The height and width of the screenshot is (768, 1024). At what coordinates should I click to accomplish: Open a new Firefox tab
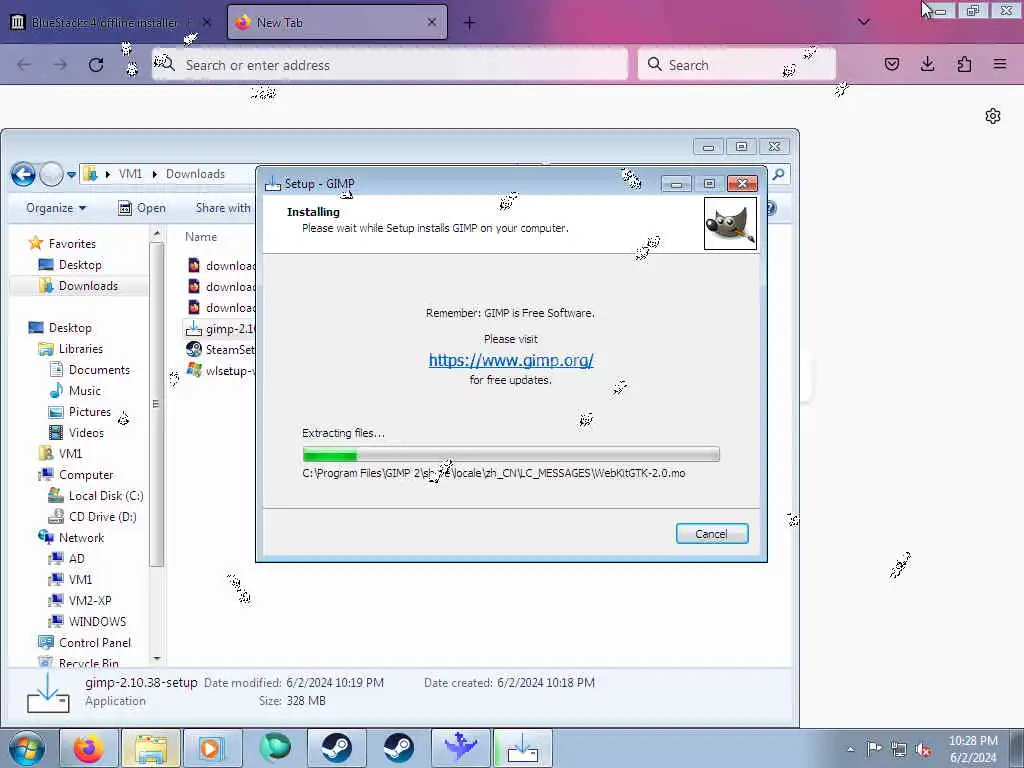[469, 23]
